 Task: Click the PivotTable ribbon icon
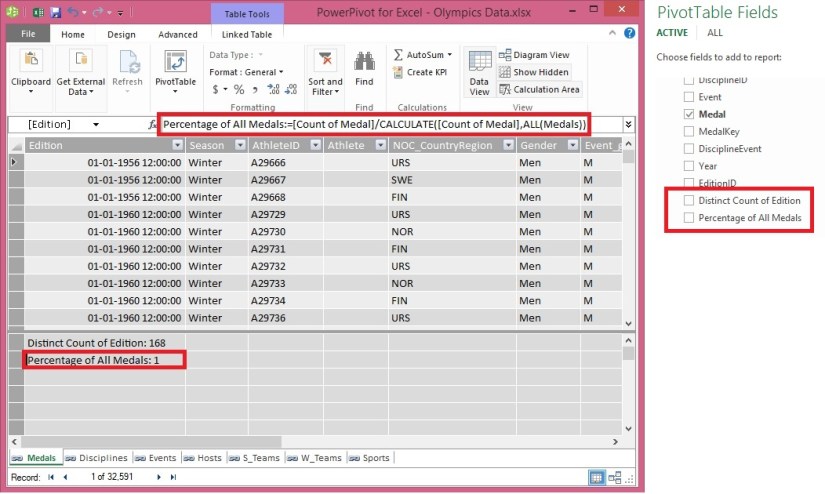pyautogui.click(x=175, y=61)
